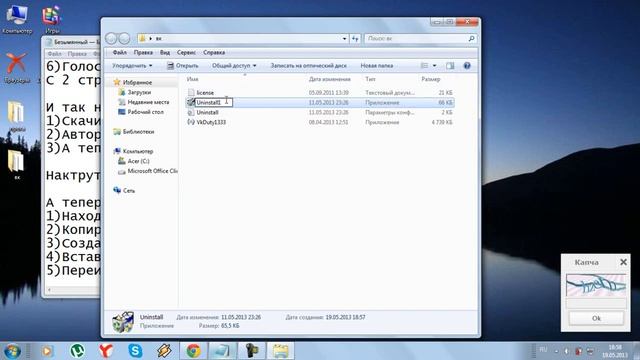Click the media player taskbar icon
640x360 pixels.
[x=47, y=351]
